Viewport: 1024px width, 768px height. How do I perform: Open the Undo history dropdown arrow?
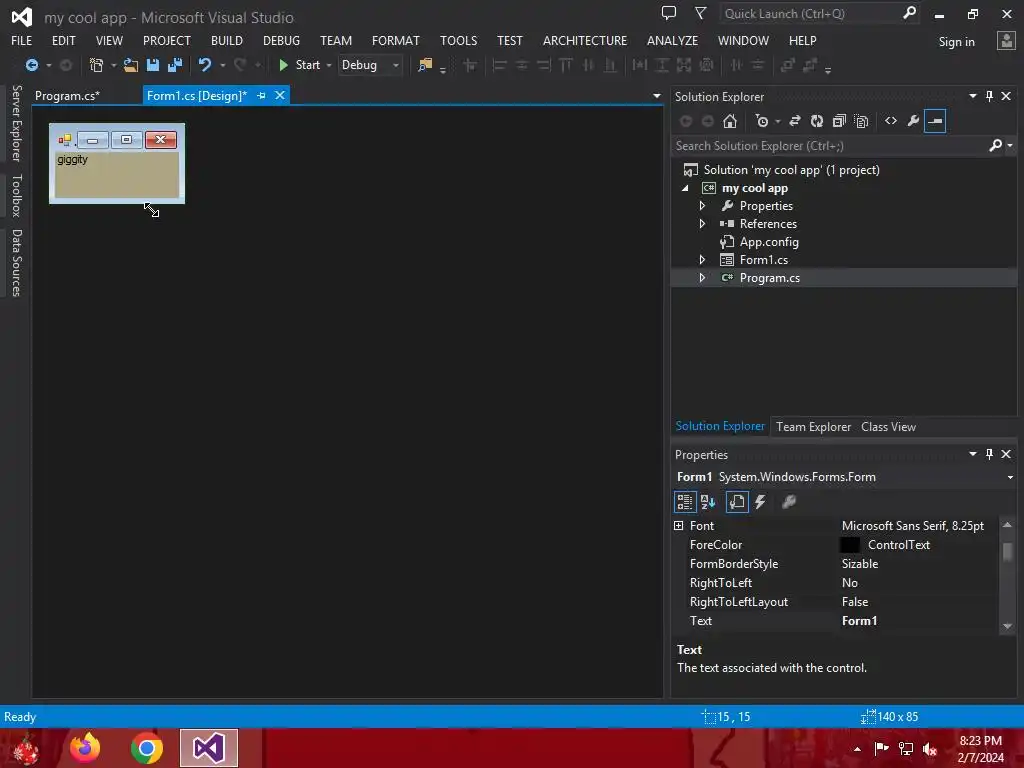pos(223,65)
